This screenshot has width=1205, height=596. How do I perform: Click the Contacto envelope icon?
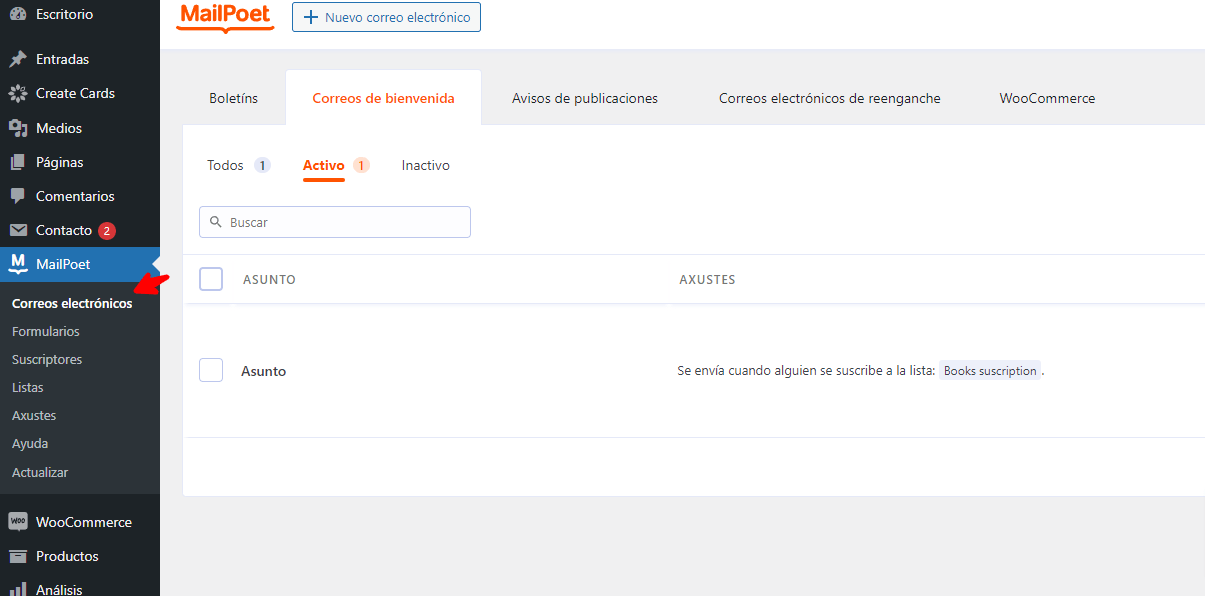click(x=18, y=230)
